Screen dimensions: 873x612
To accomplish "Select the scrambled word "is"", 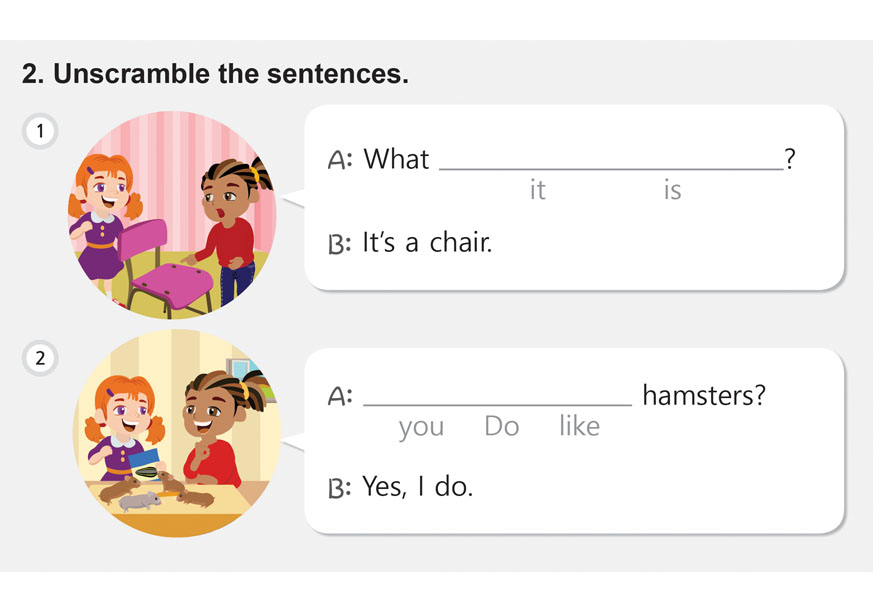I will tap(672, 190).
